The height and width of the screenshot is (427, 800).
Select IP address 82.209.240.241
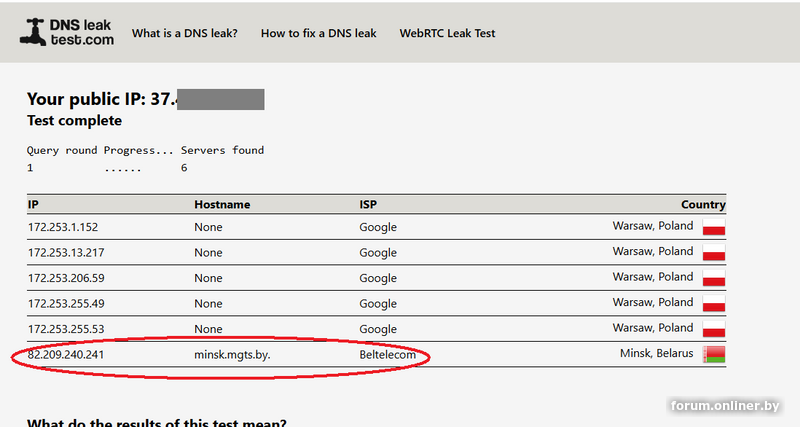tap(66, 355)
